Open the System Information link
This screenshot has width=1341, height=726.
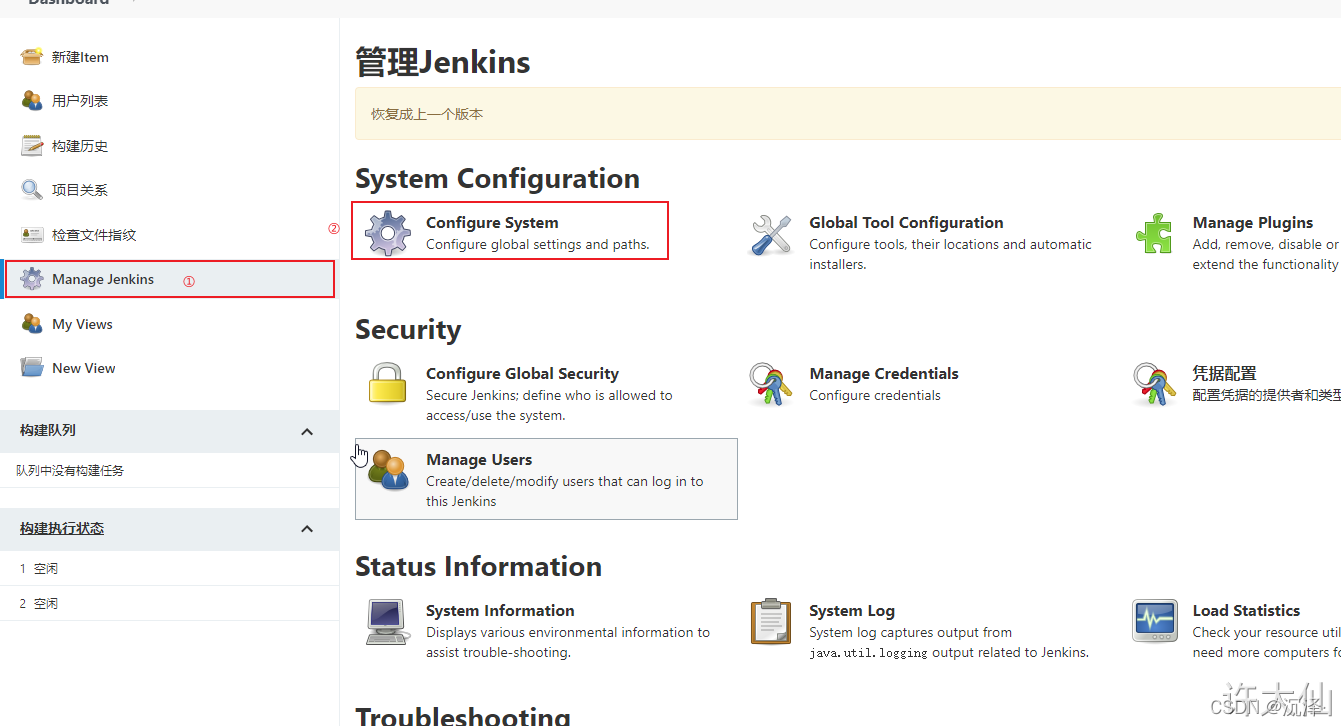500,611
